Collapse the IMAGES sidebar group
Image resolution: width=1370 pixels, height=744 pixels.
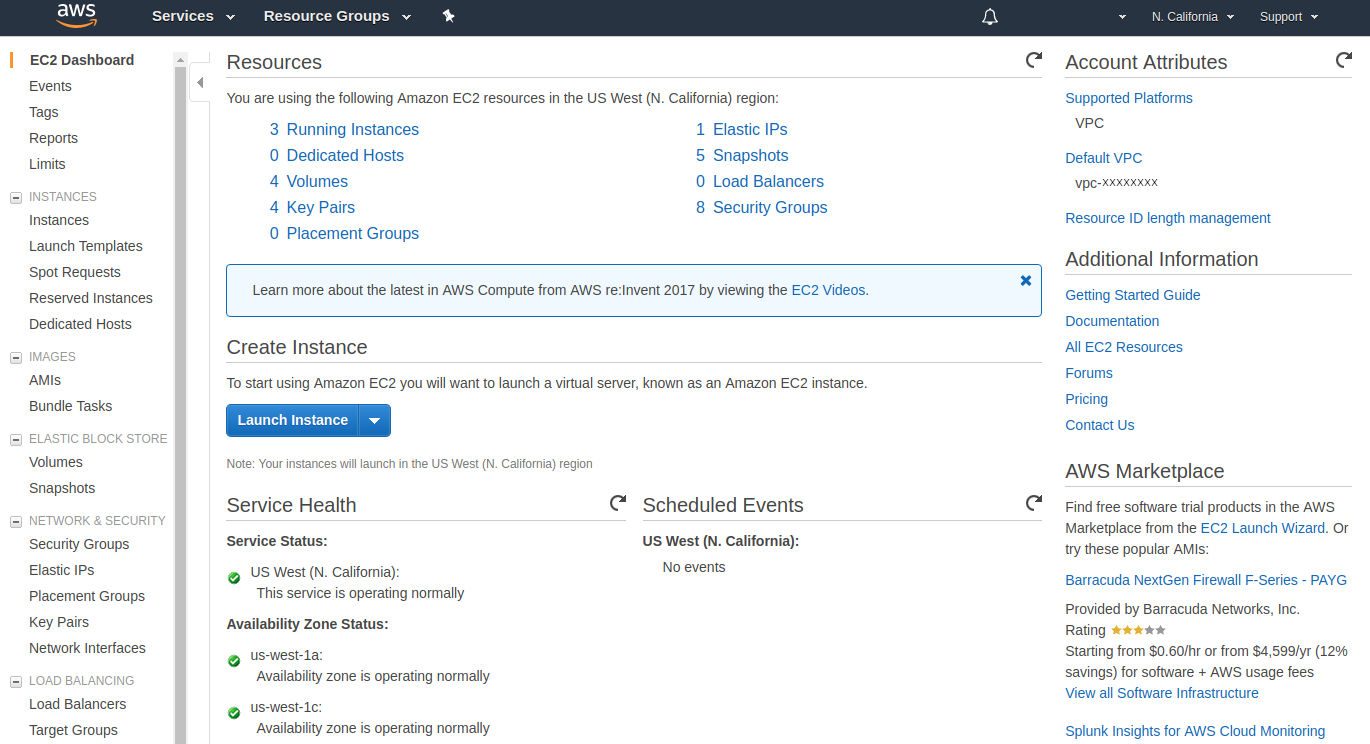(15, 358)
